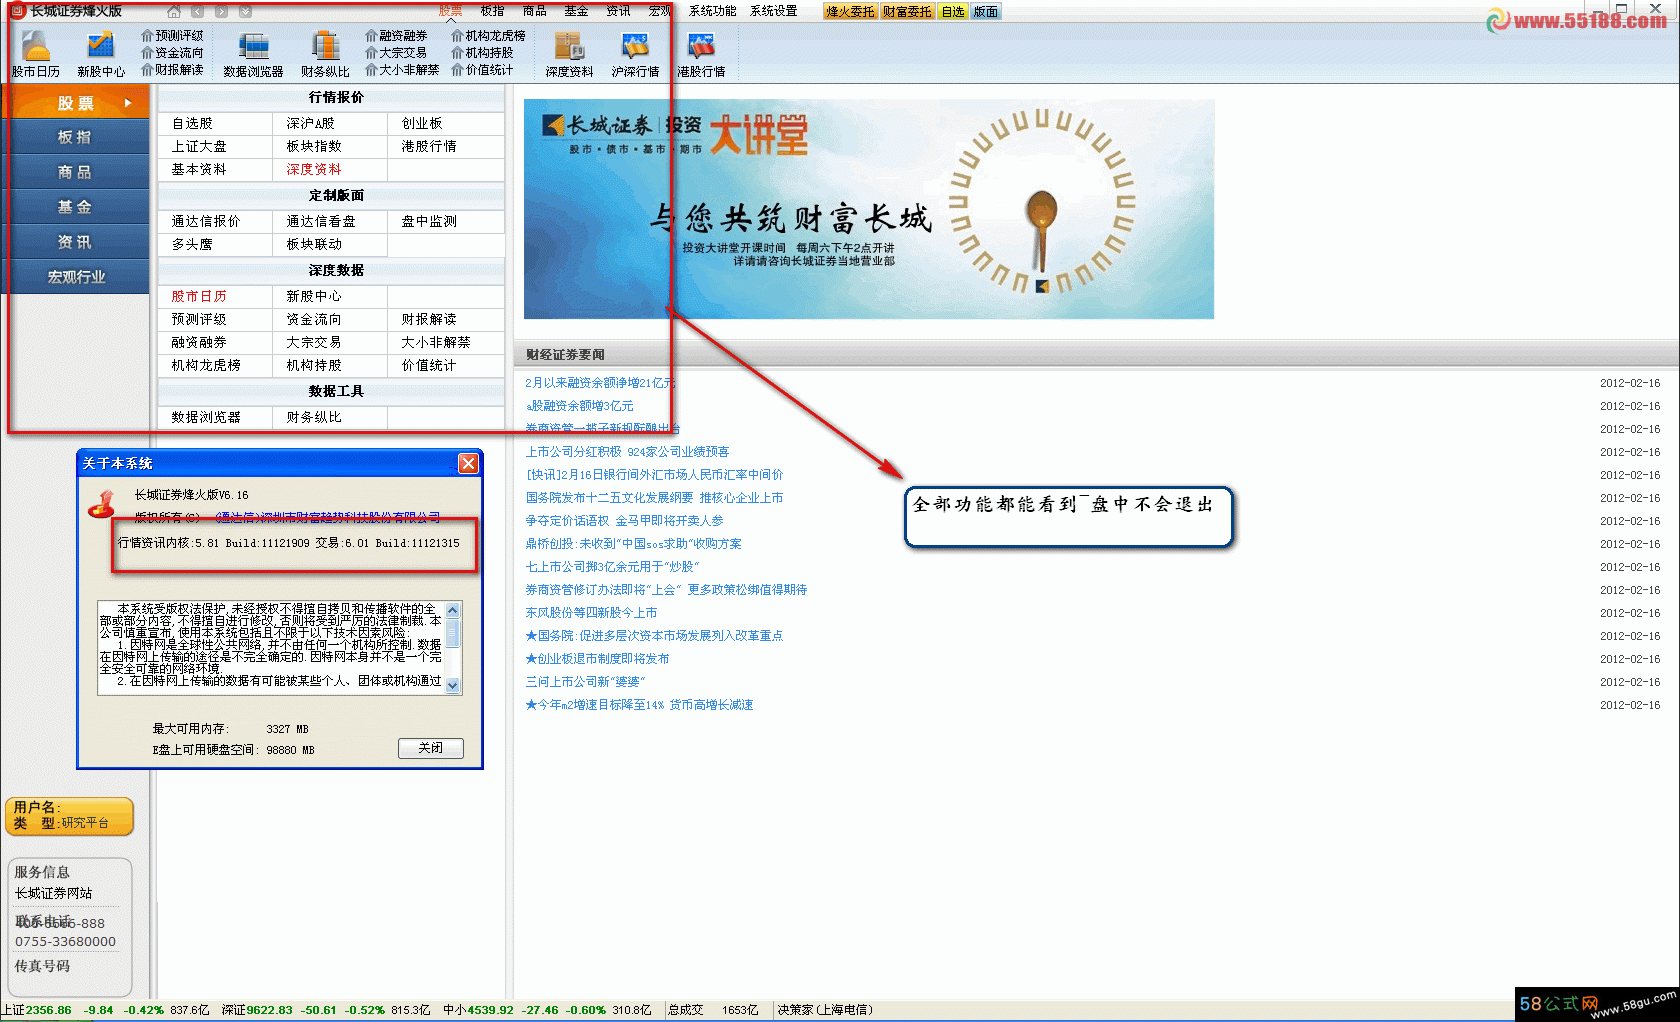This screenshot has height=1022, width=1680.
Task: Click the 机构龙虎榜 toolbar shortcut
Action: [488, 35]
